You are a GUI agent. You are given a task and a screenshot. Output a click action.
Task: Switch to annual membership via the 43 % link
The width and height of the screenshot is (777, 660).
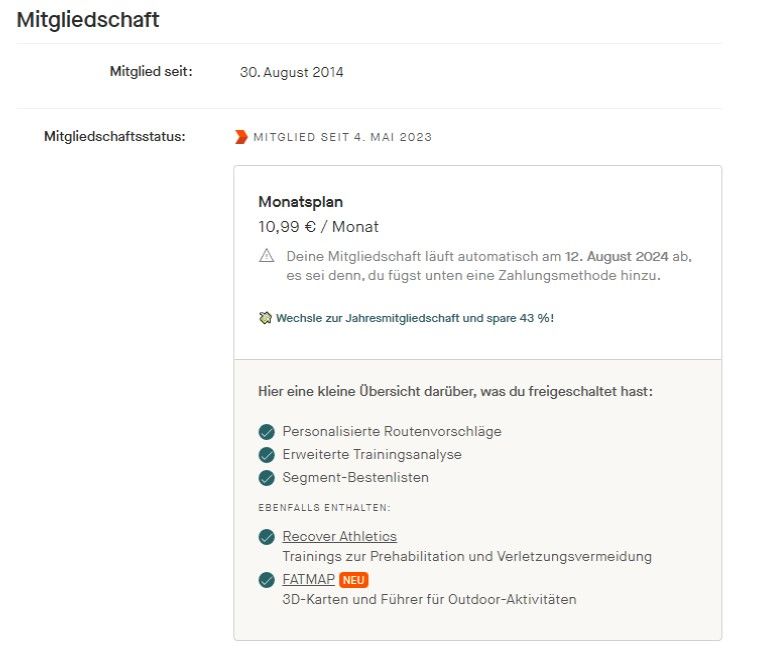413,318
